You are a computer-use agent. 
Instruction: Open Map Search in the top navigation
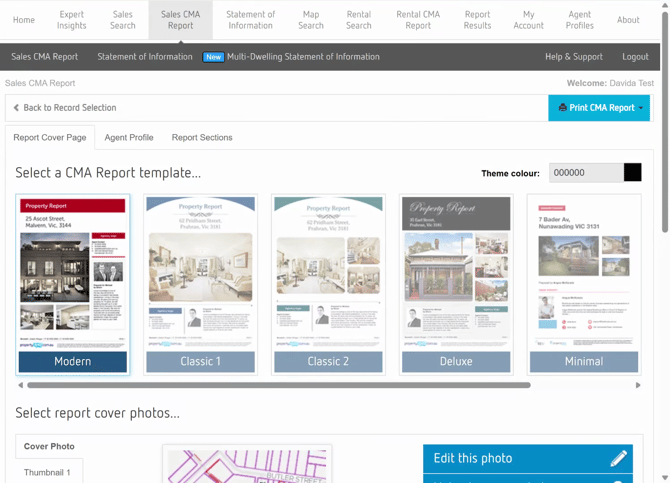coord(311,20)
